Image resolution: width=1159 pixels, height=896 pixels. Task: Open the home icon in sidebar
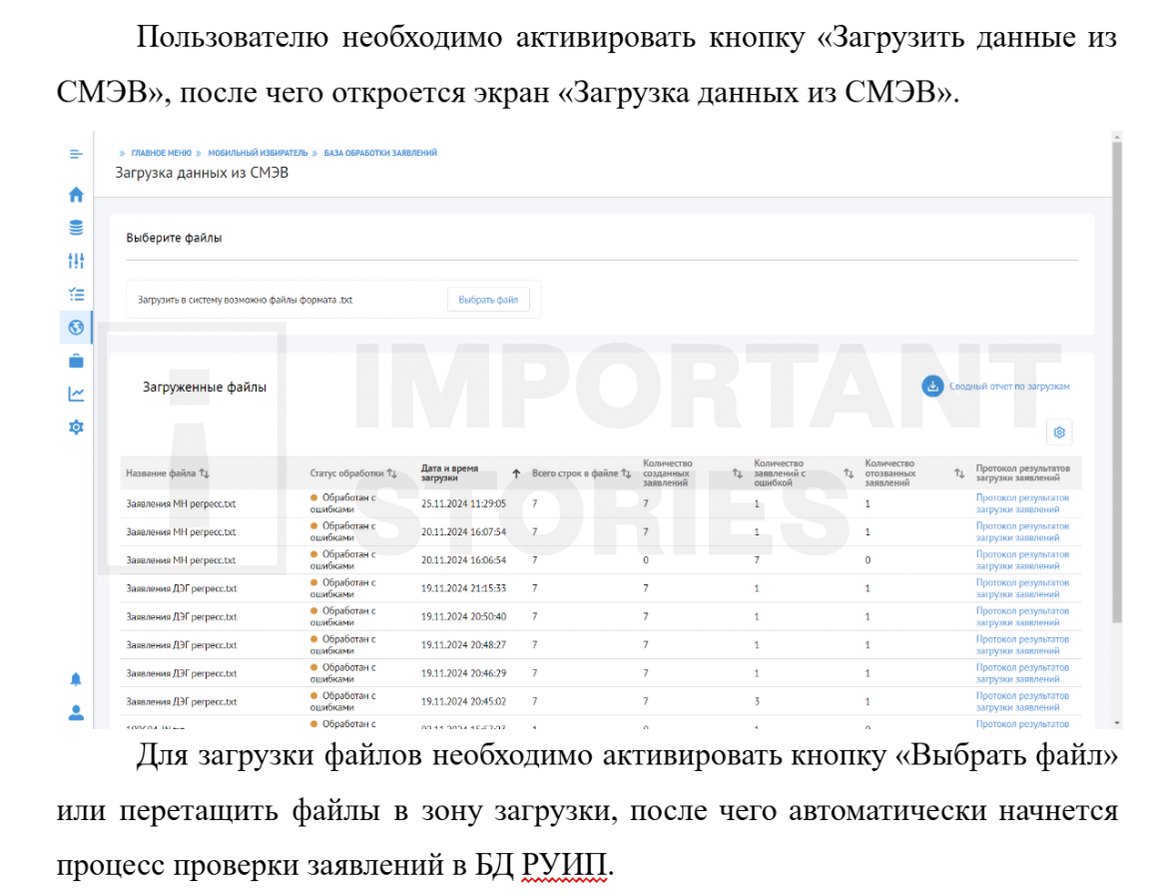click(x=75, y=194)
